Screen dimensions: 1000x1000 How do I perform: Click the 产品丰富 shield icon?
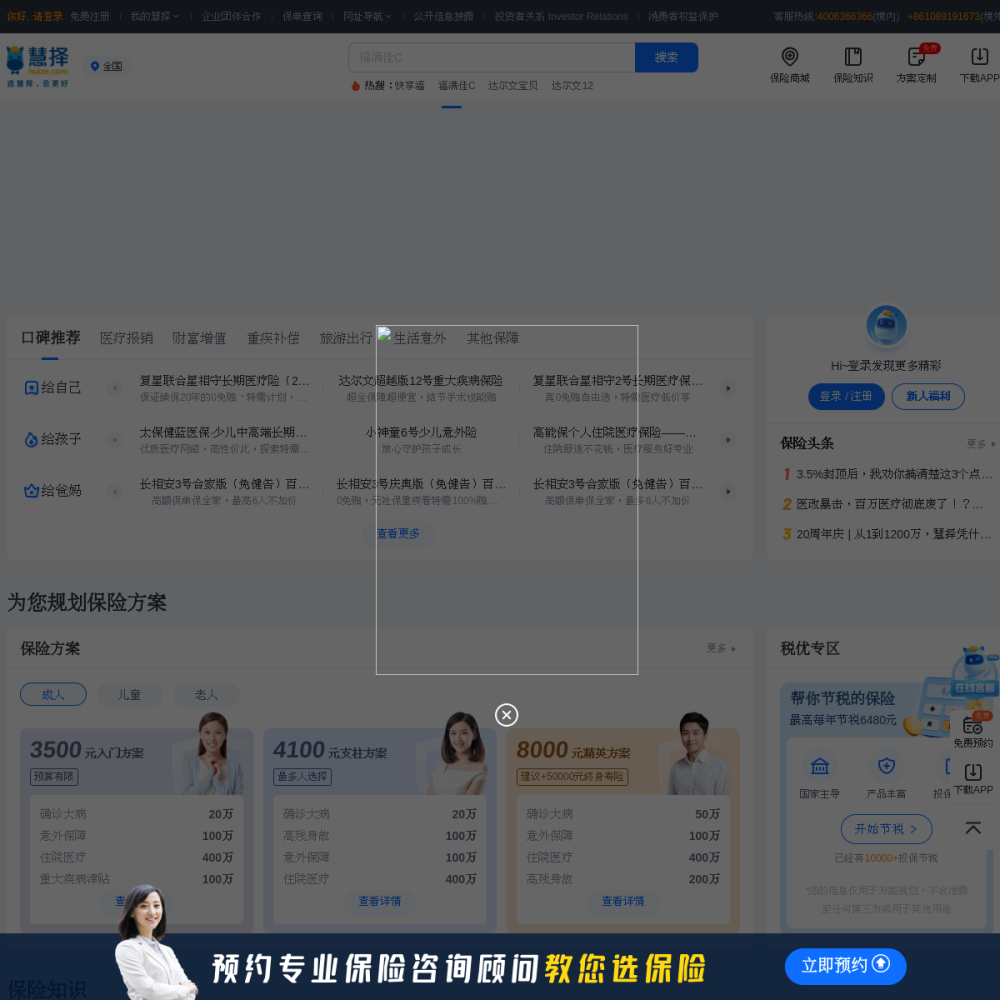pos(886,766)
